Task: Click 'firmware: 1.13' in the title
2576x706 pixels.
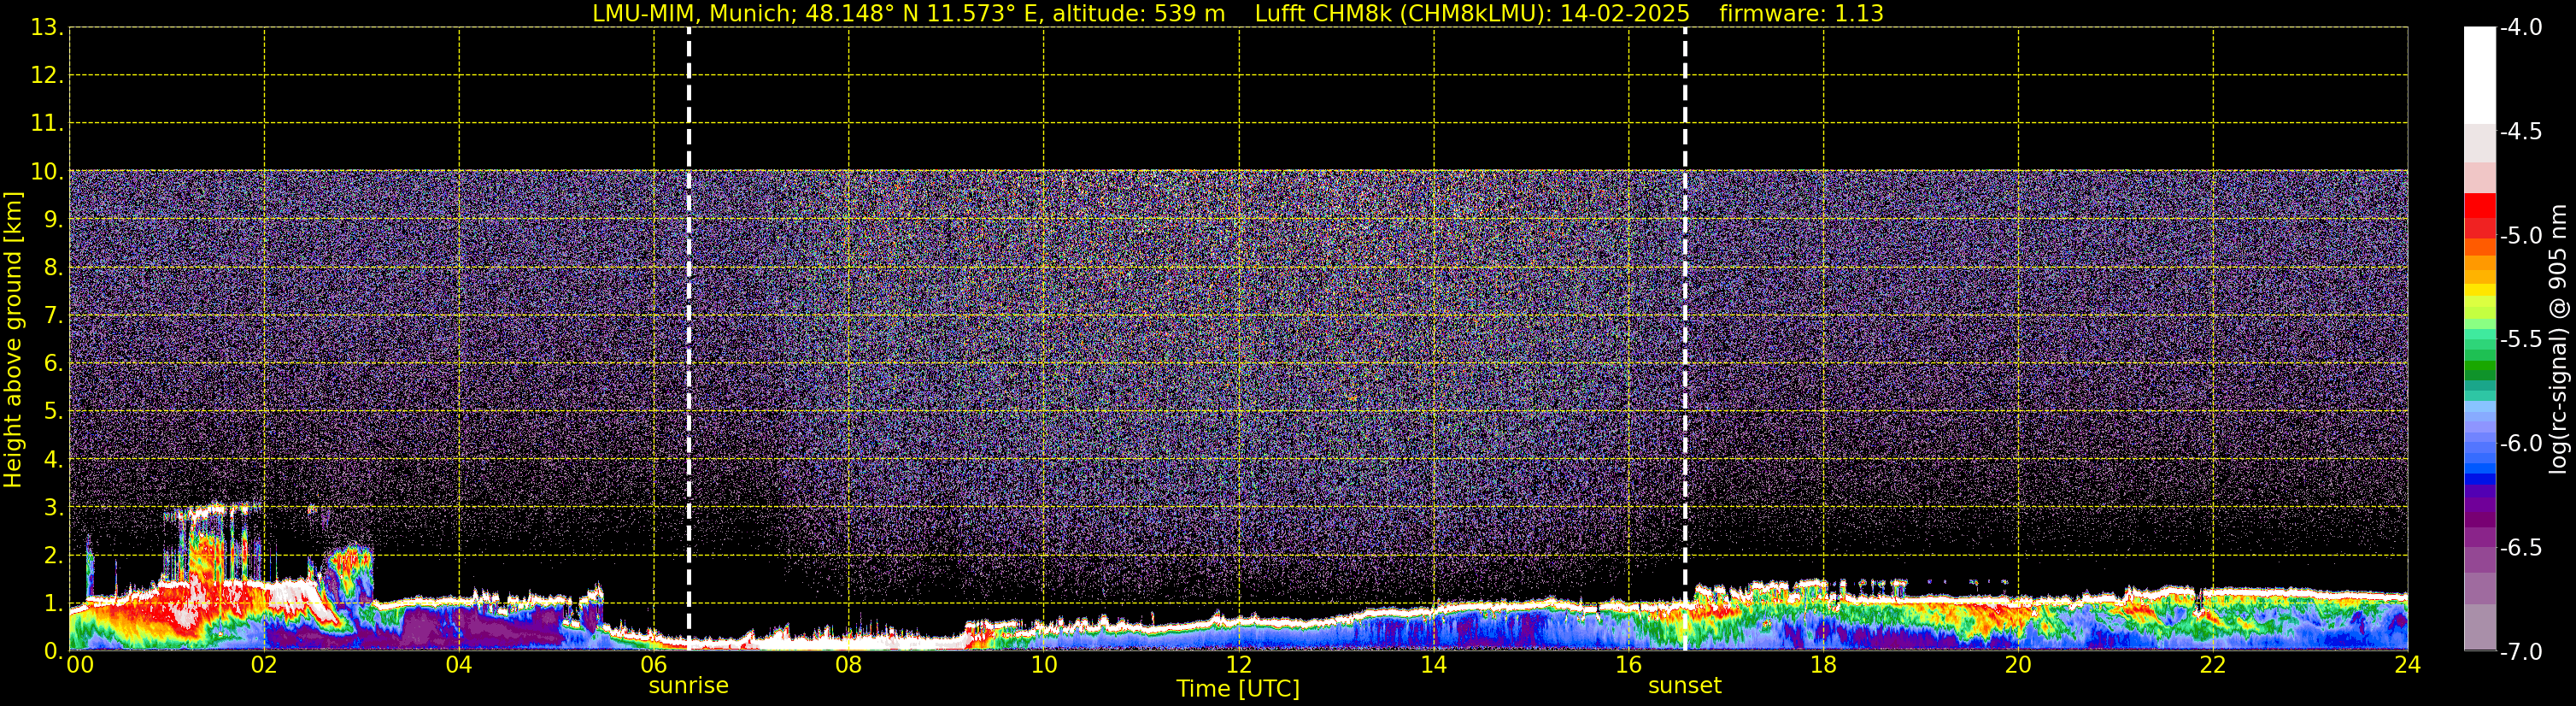Action: coord(1801,14)
